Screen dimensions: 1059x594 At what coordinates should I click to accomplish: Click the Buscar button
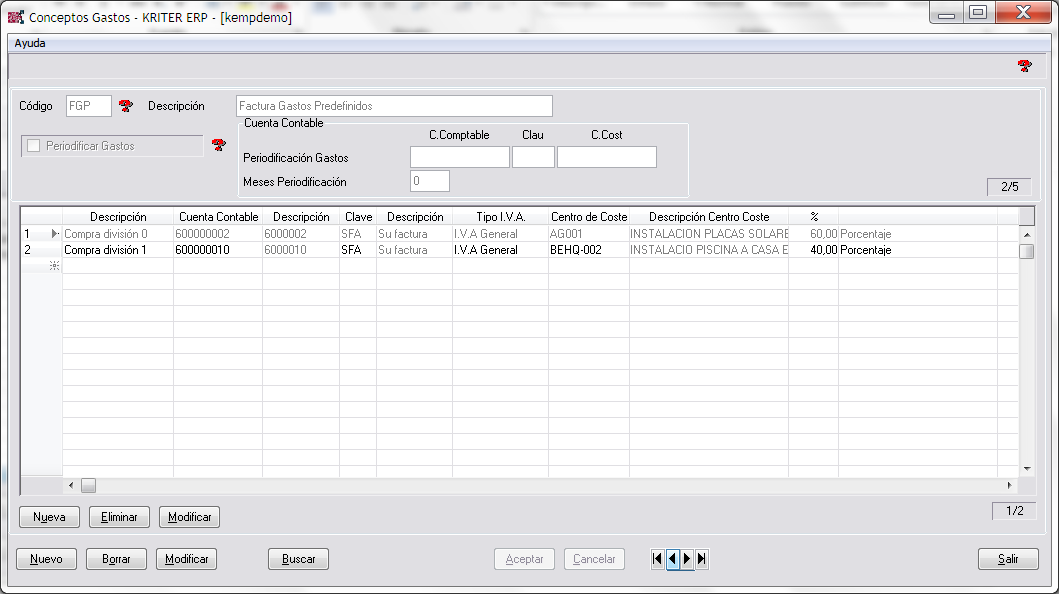(x=298, y=559)
